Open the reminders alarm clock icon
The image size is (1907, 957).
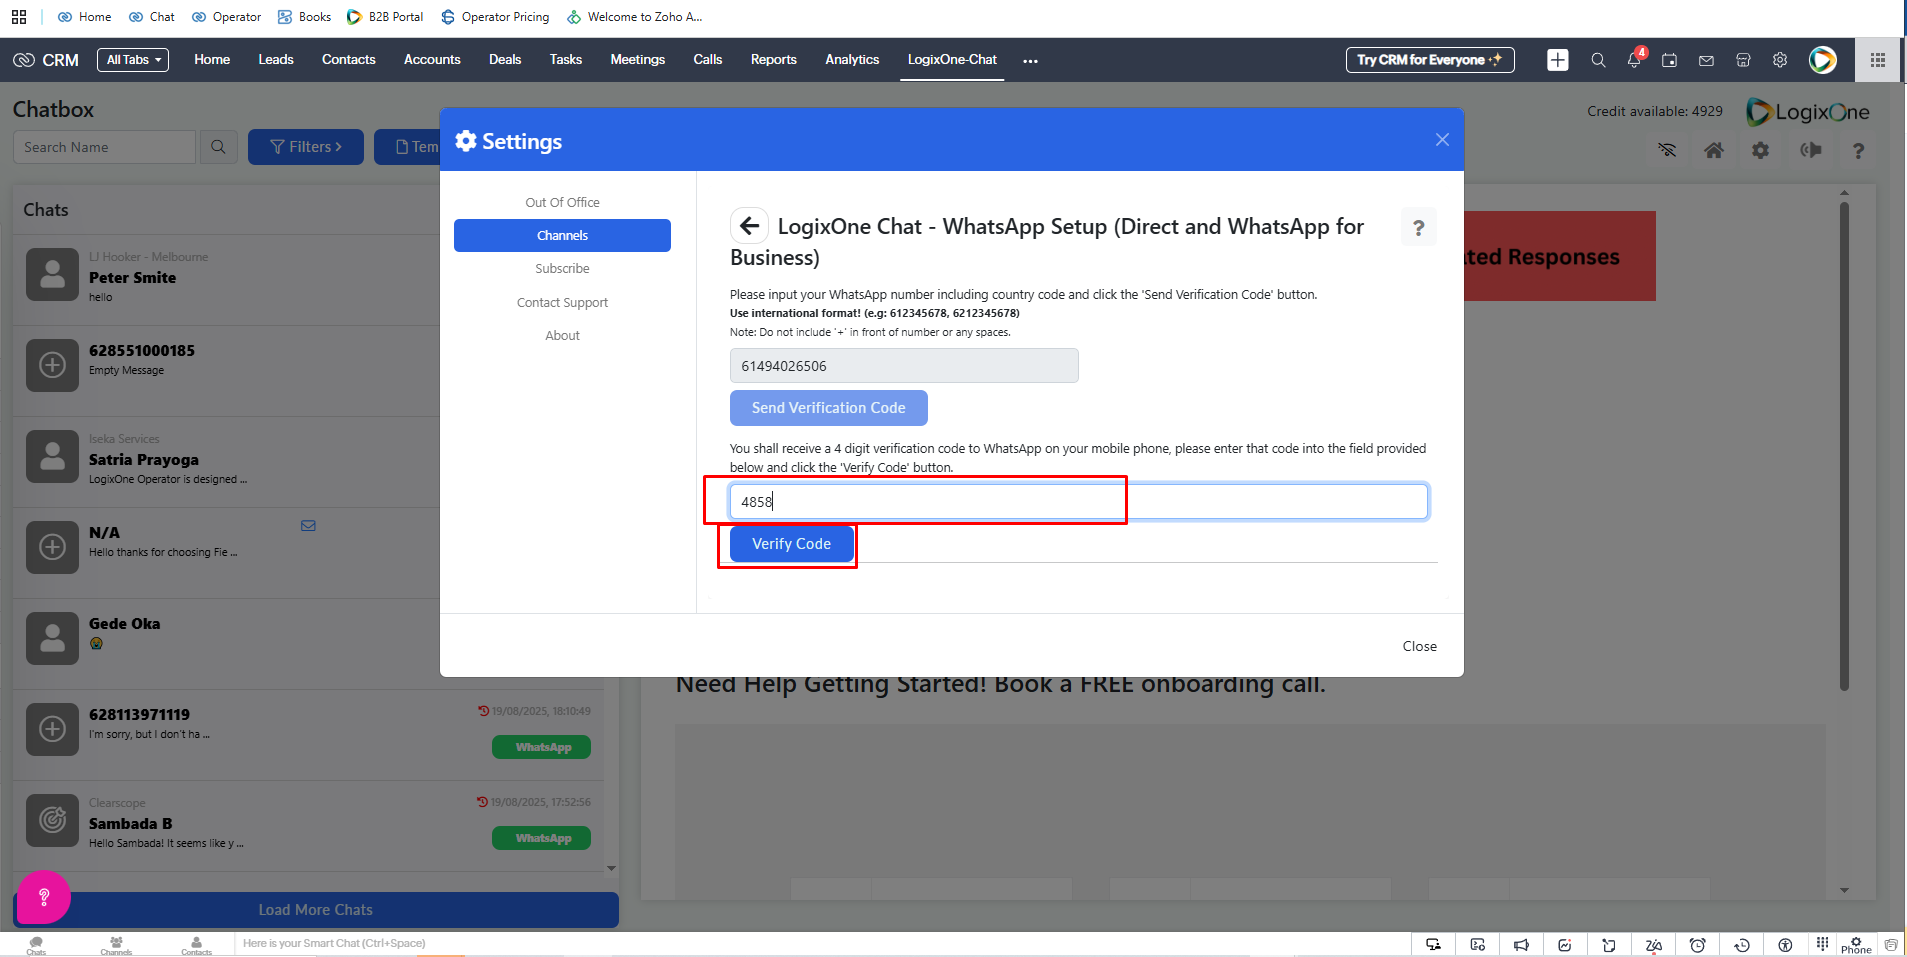pos(1697,945)
